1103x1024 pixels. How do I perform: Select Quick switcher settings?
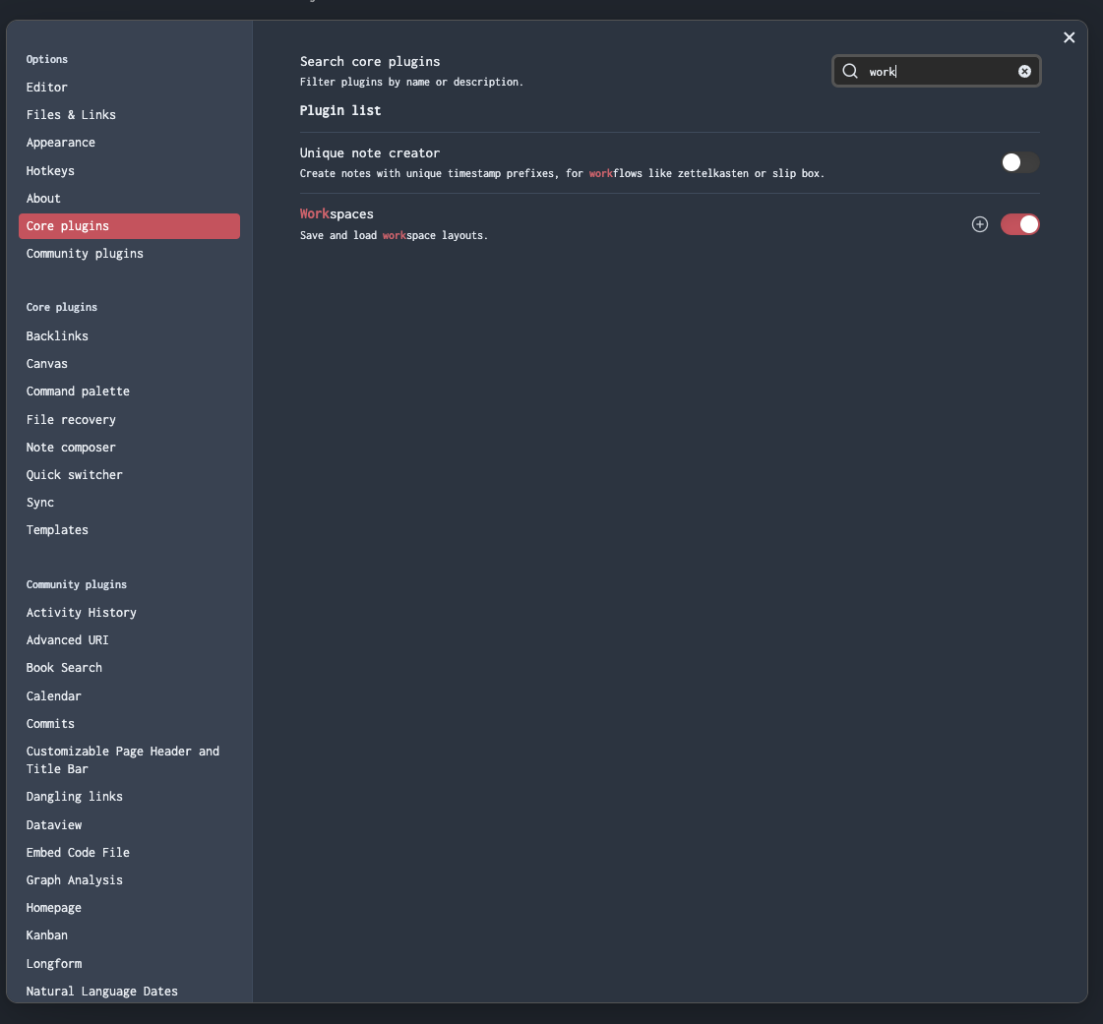[74, 475]
